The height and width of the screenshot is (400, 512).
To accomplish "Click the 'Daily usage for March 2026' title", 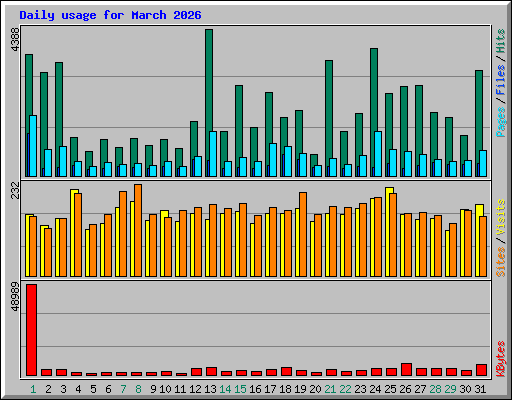I will [x=110, y=15].
